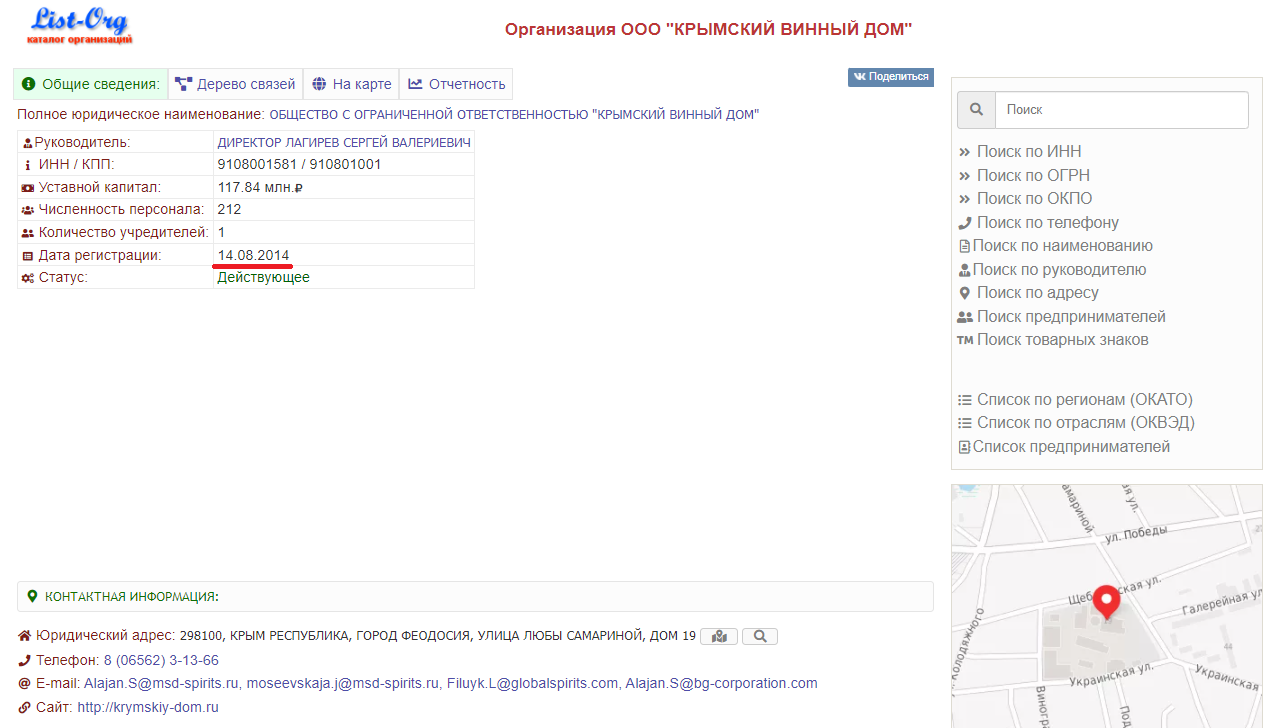This screenshot has height=728, width=1285.
Task: Click the phone number 8 (06562) 3-13-66
Action: click(x=161, y=660)
